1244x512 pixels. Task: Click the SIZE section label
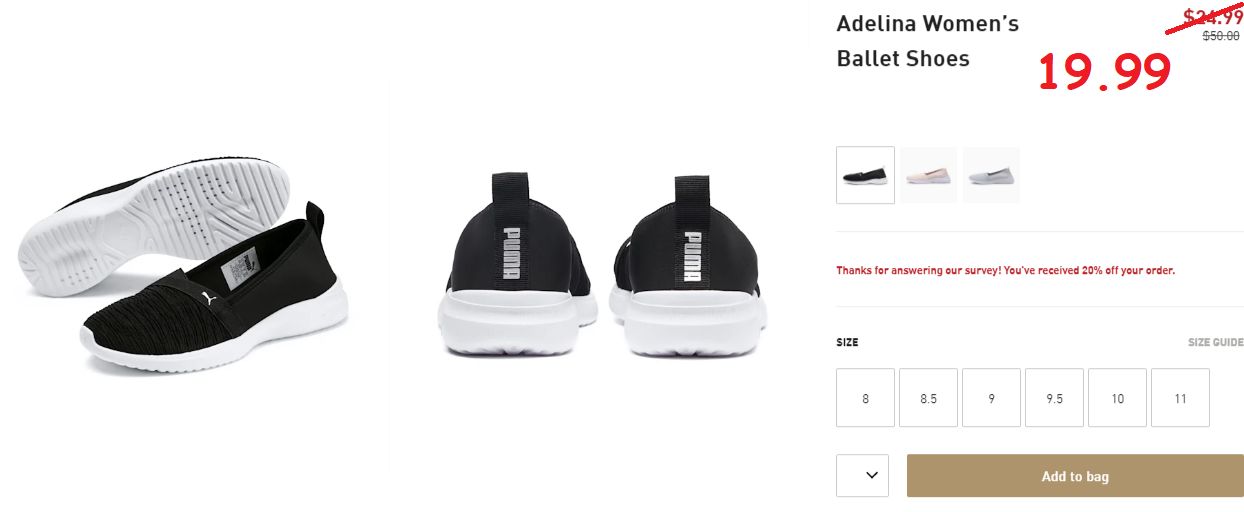point(847,342)
